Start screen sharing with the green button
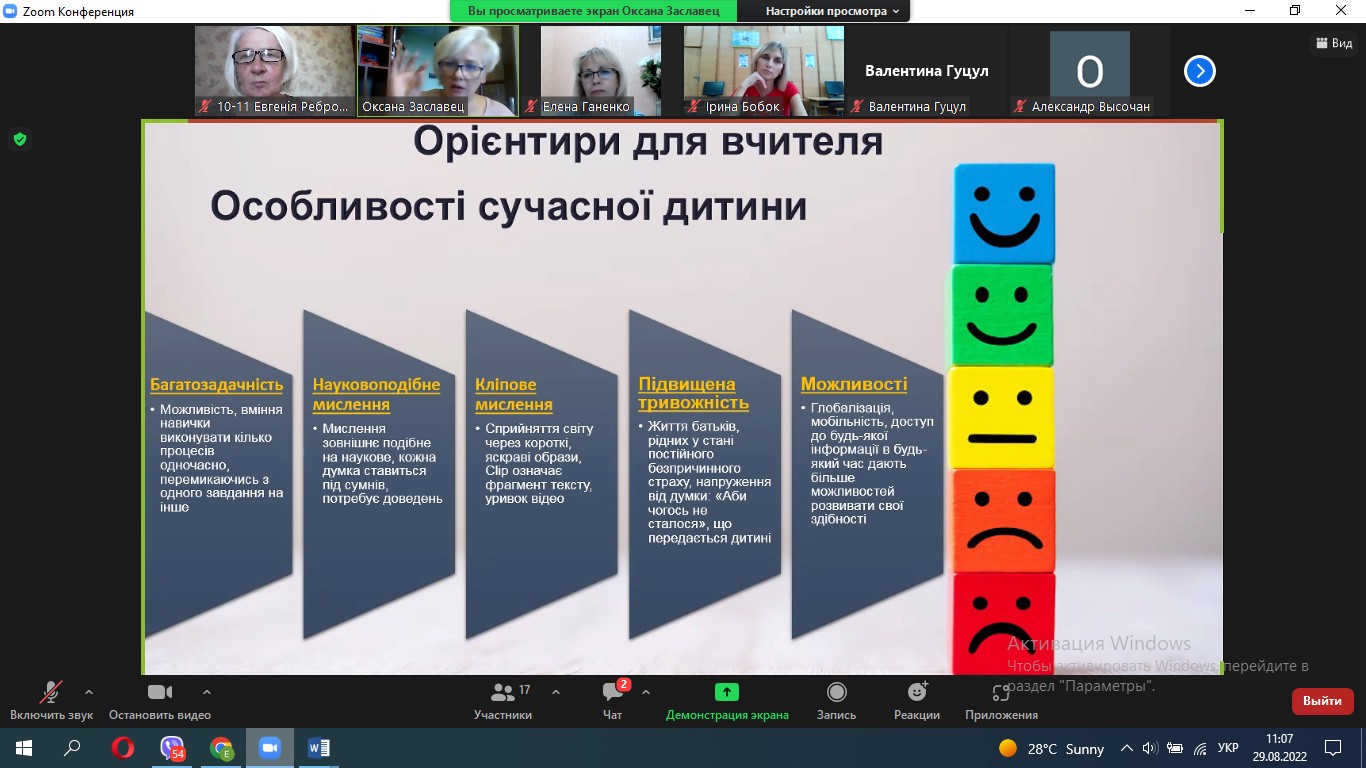This screenshot has width=1366, height=768. coord(727,693)
